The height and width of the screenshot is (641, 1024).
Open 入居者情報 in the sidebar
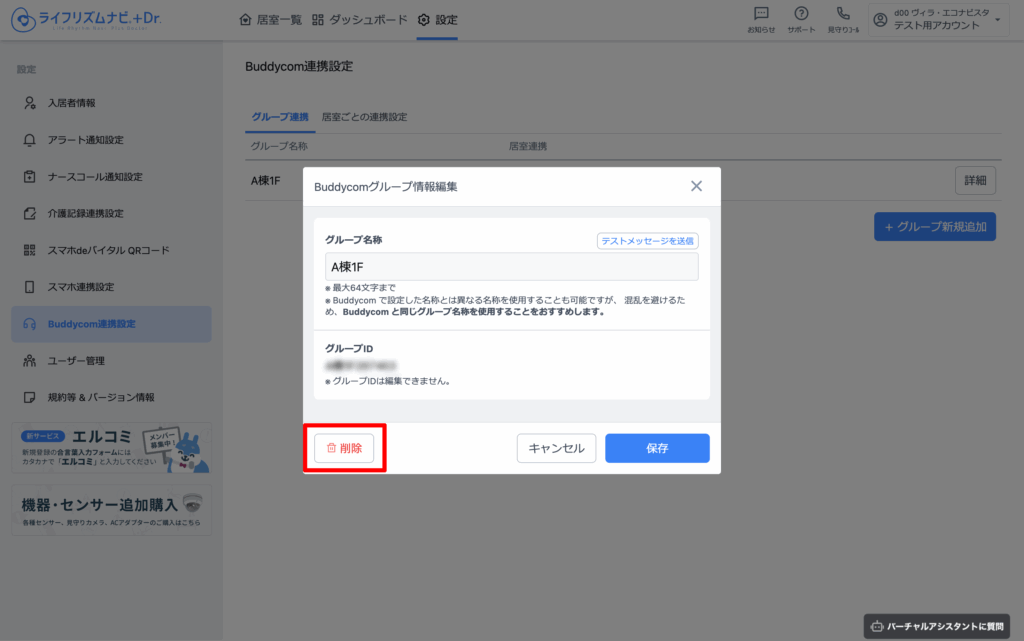tap(111, 103)
